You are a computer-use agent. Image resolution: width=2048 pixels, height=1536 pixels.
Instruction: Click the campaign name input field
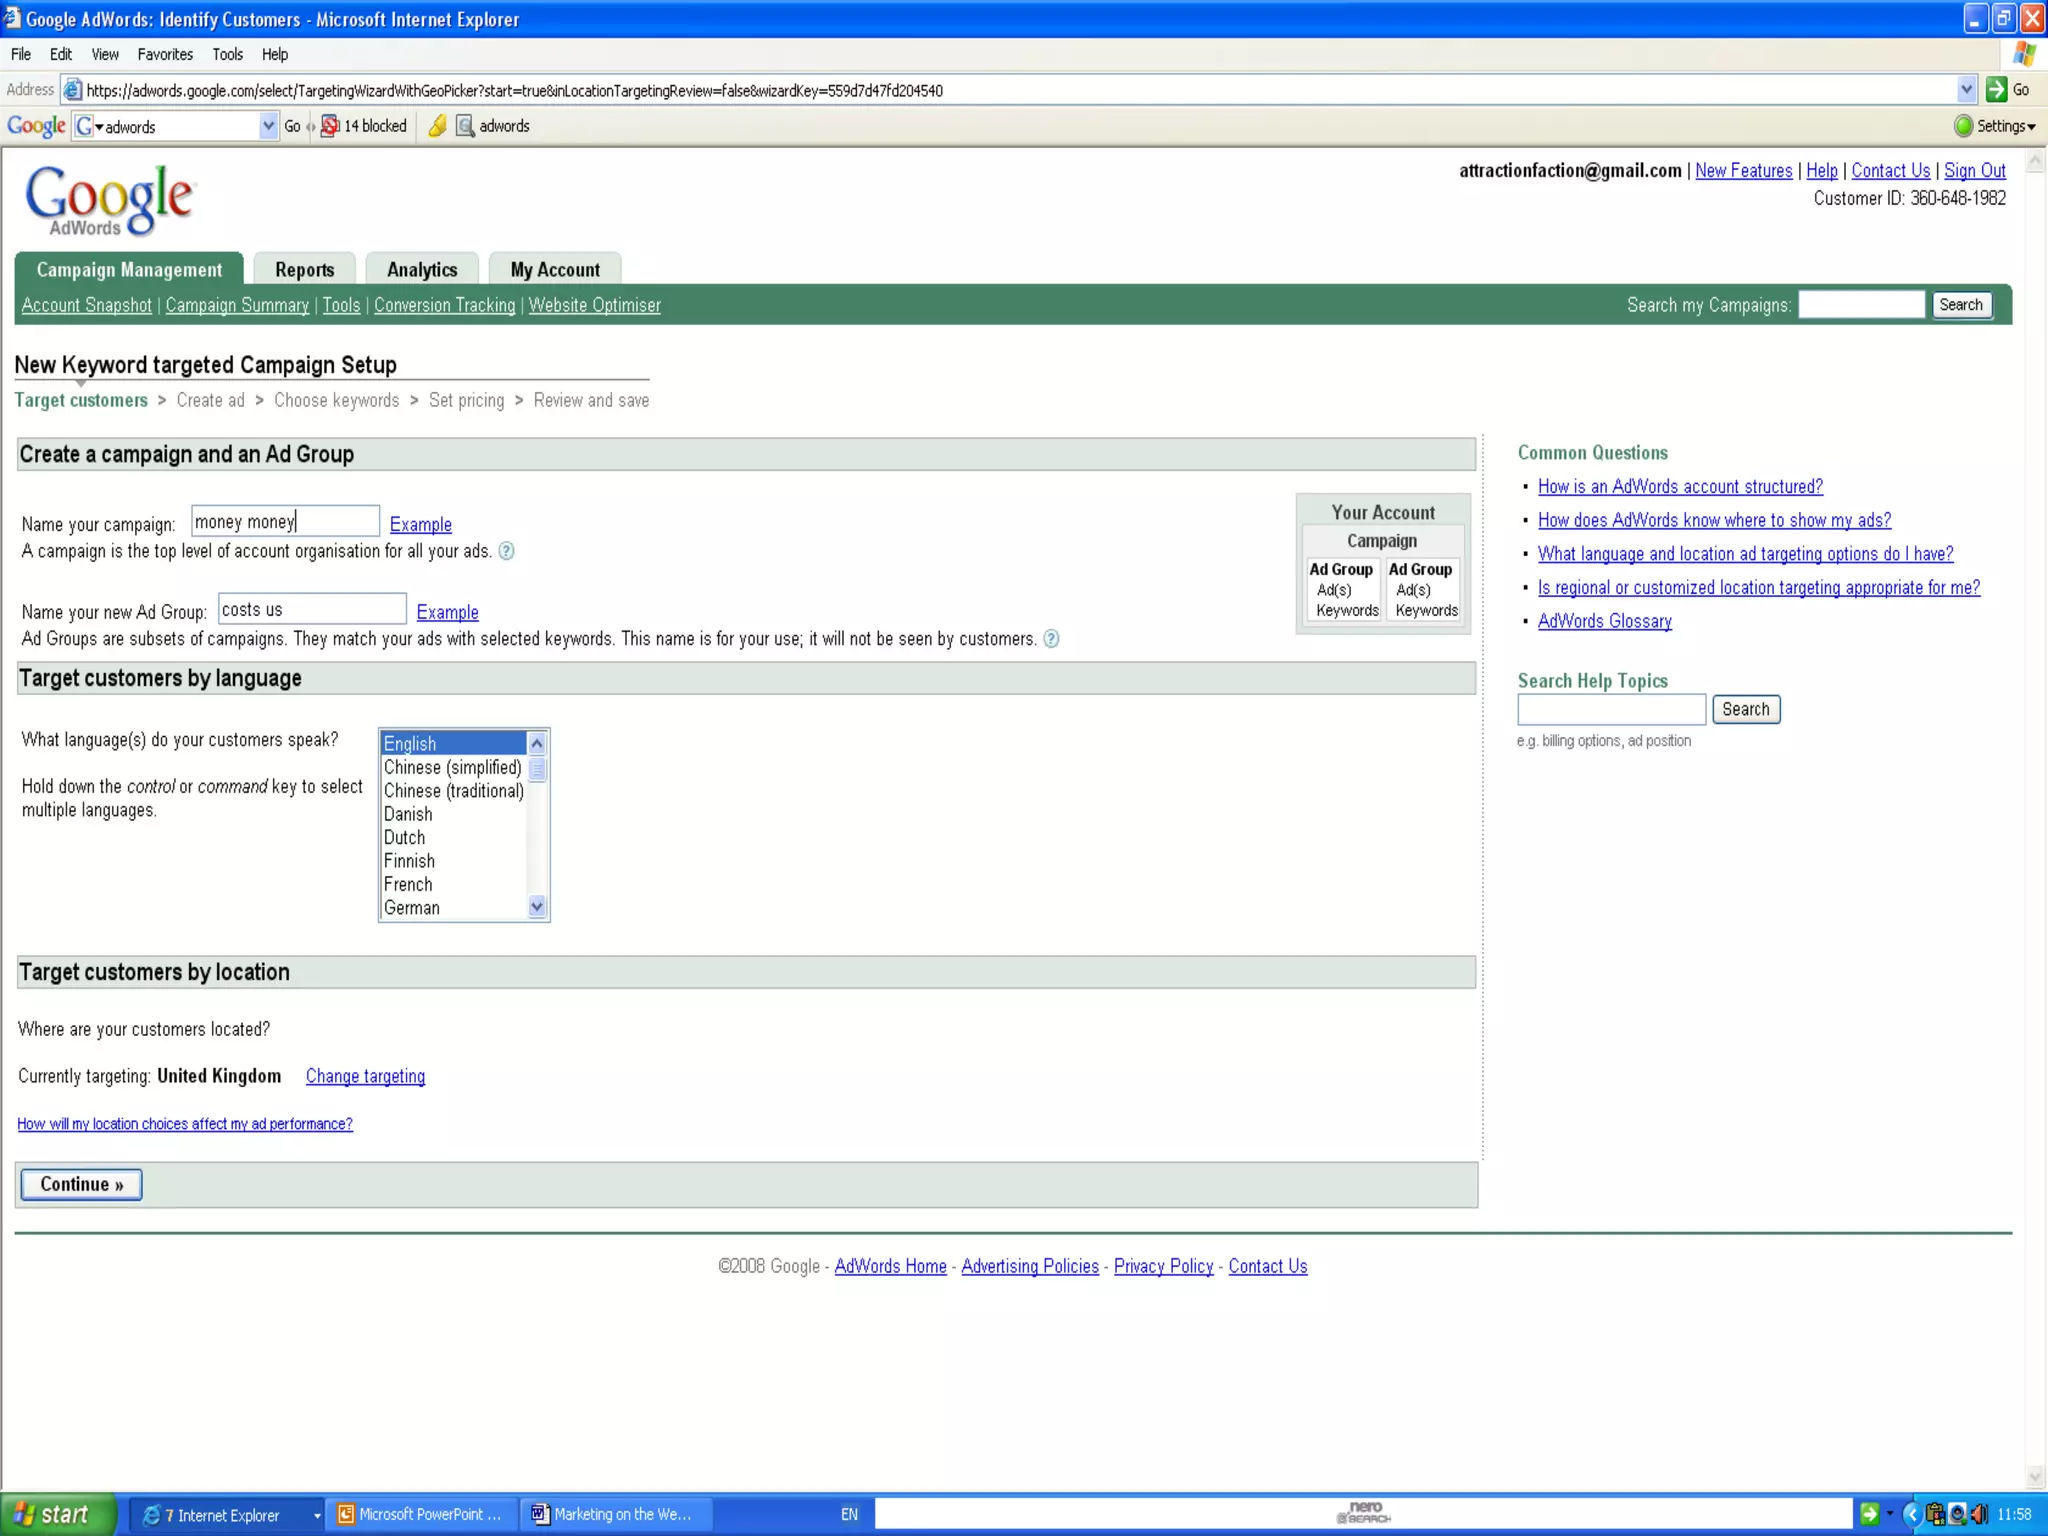point(285,522)
